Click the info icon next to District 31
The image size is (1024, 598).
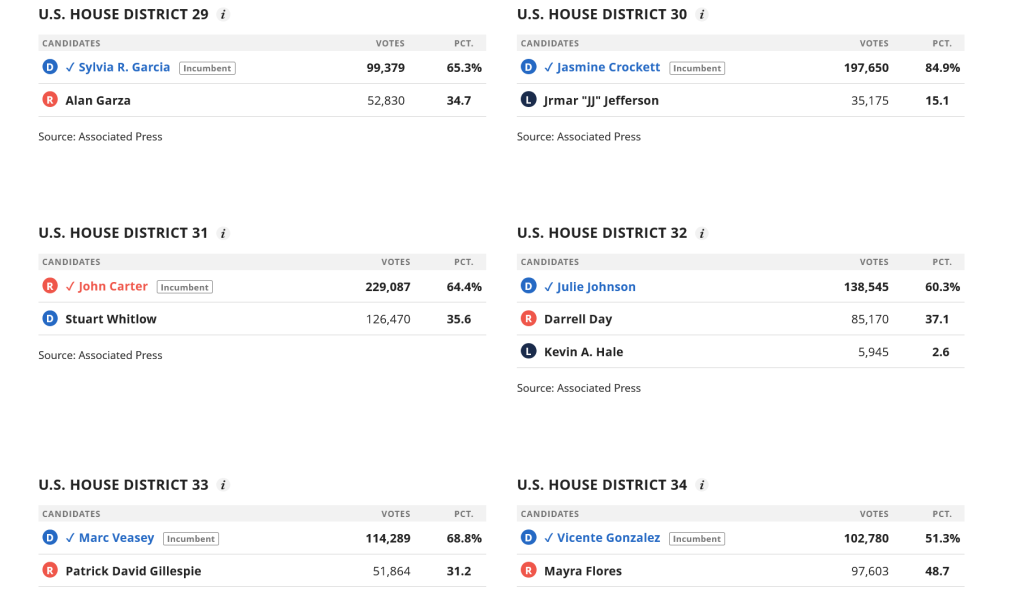(223, 234)
